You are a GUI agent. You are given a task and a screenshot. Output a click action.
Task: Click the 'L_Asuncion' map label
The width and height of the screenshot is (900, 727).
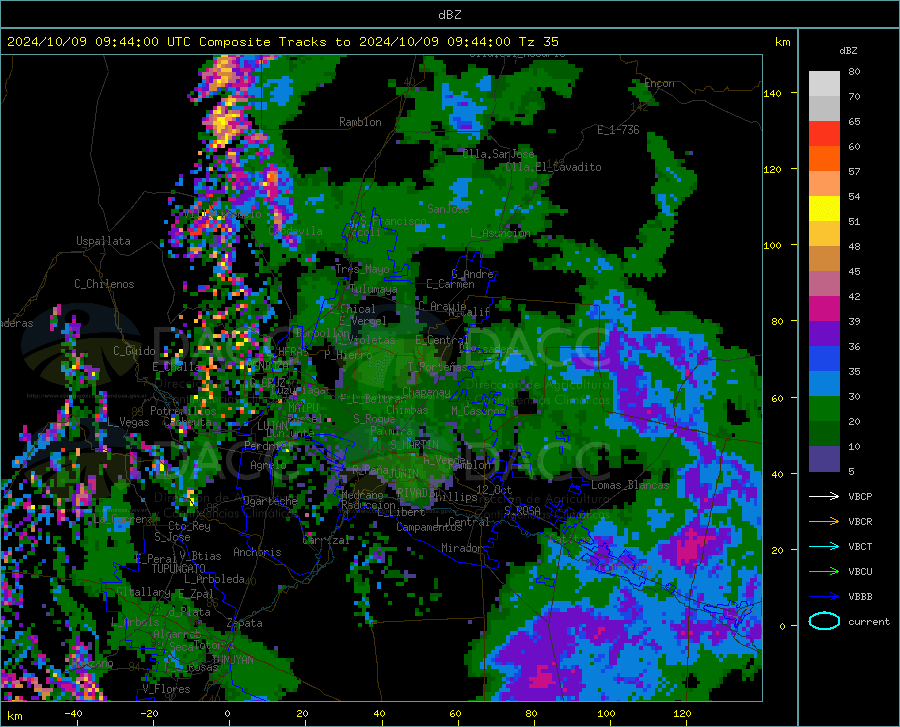[x=500, y=233]
